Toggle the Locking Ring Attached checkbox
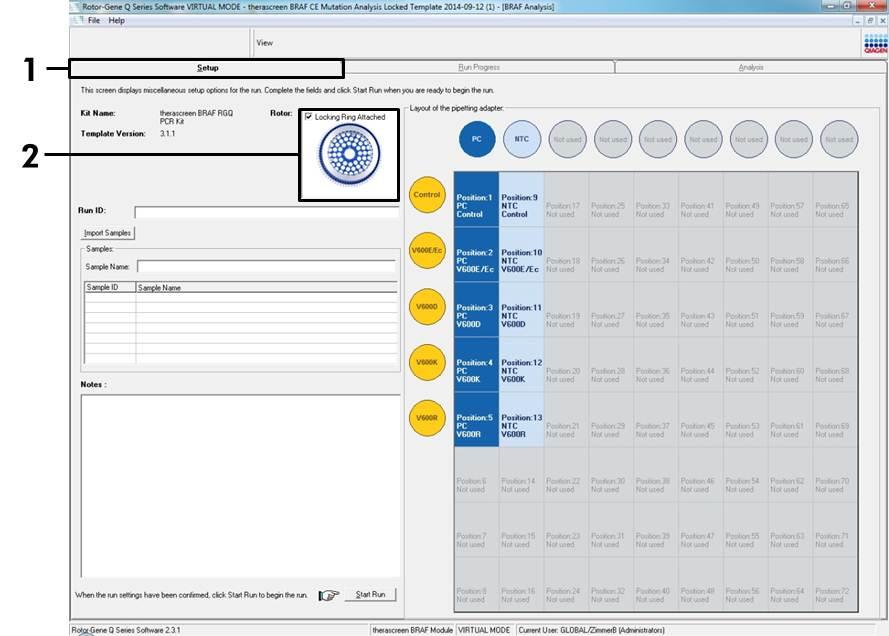 [308, 116]
